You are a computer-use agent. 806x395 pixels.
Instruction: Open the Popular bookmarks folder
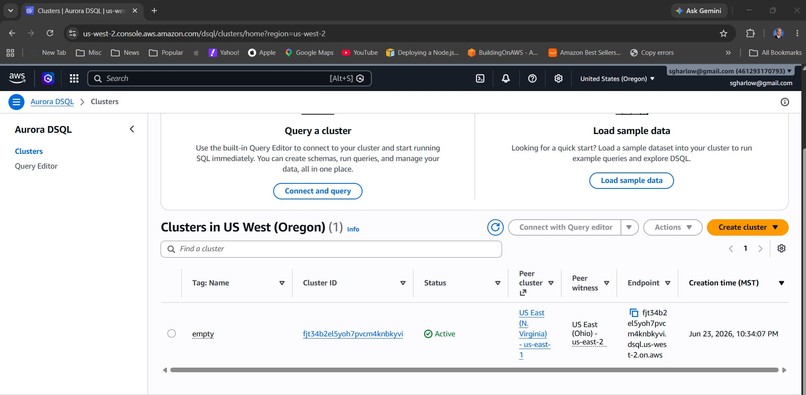[x=166, y=52]
